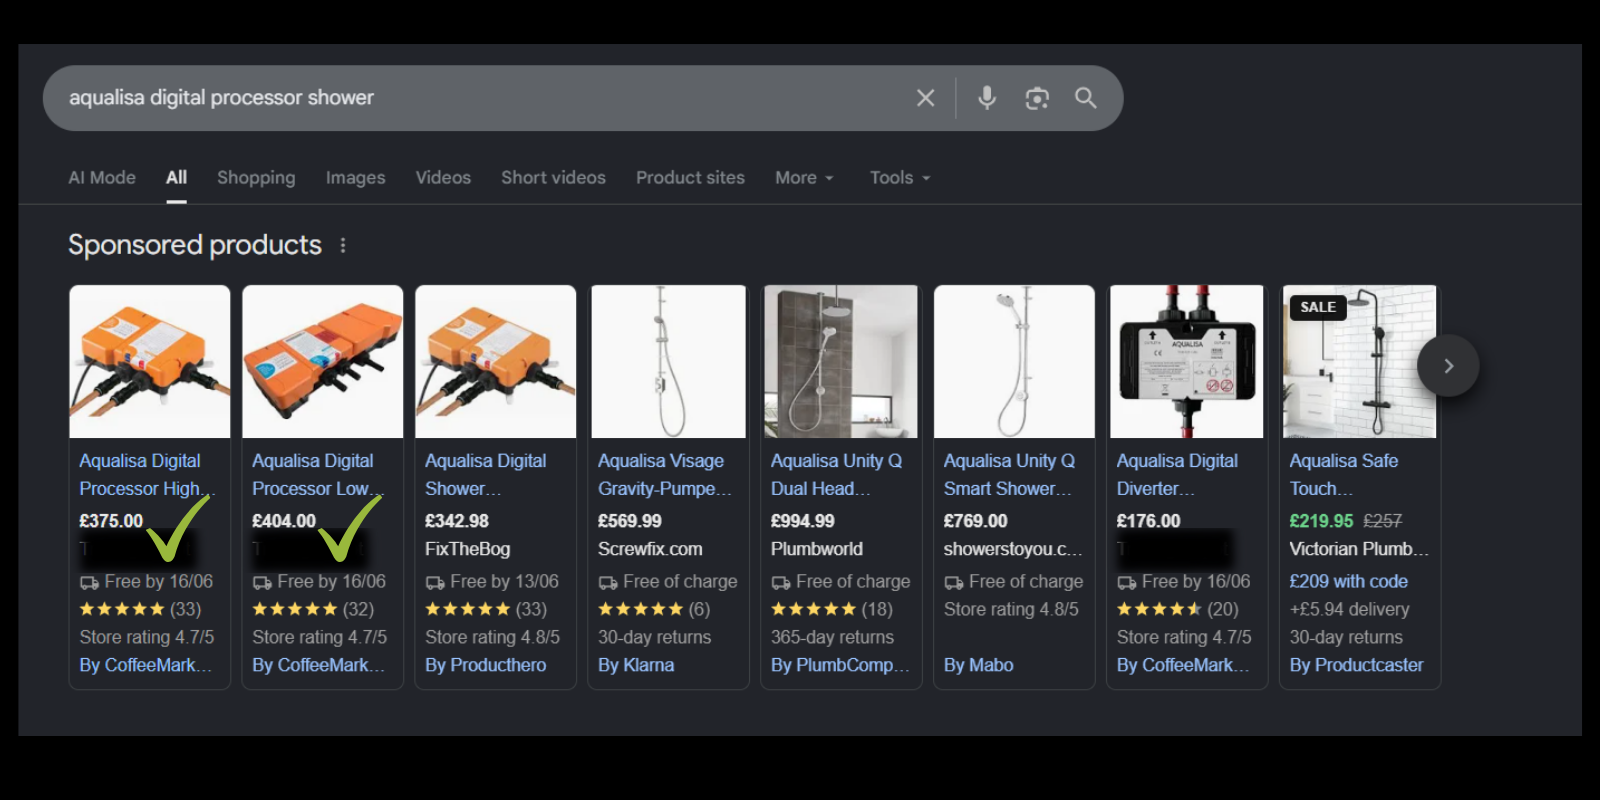The height and width of the screenshot is (800, 1600).
Task: Click the Unity Q Smart Shower thumbnail
Action: [1014, 362]
